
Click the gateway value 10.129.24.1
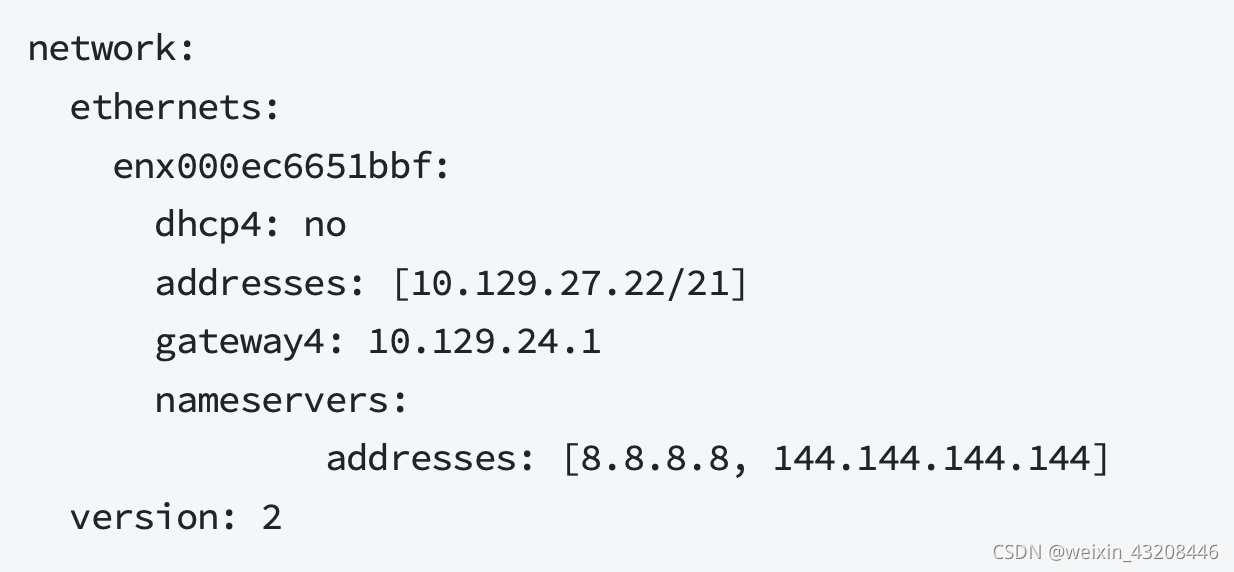point(484,342)
